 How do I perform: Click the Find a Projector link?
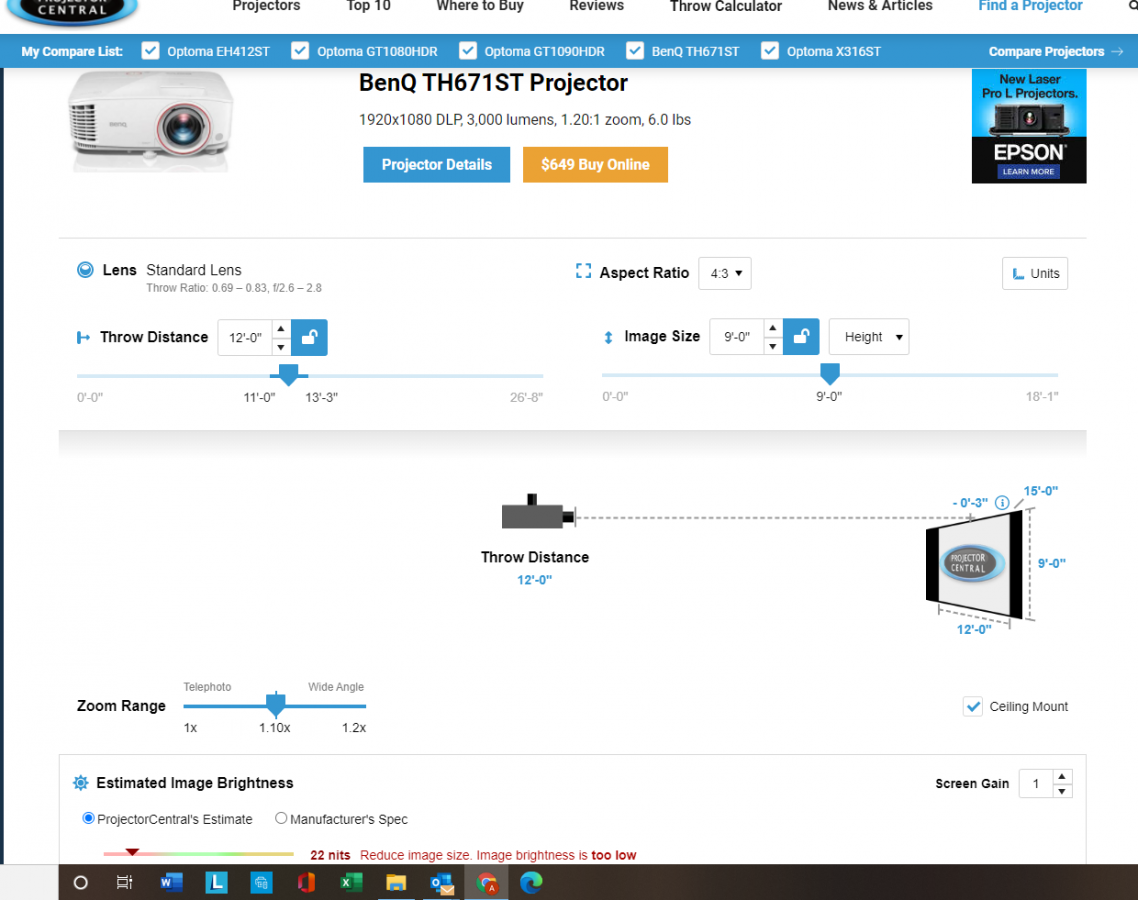coord(1031,7)
